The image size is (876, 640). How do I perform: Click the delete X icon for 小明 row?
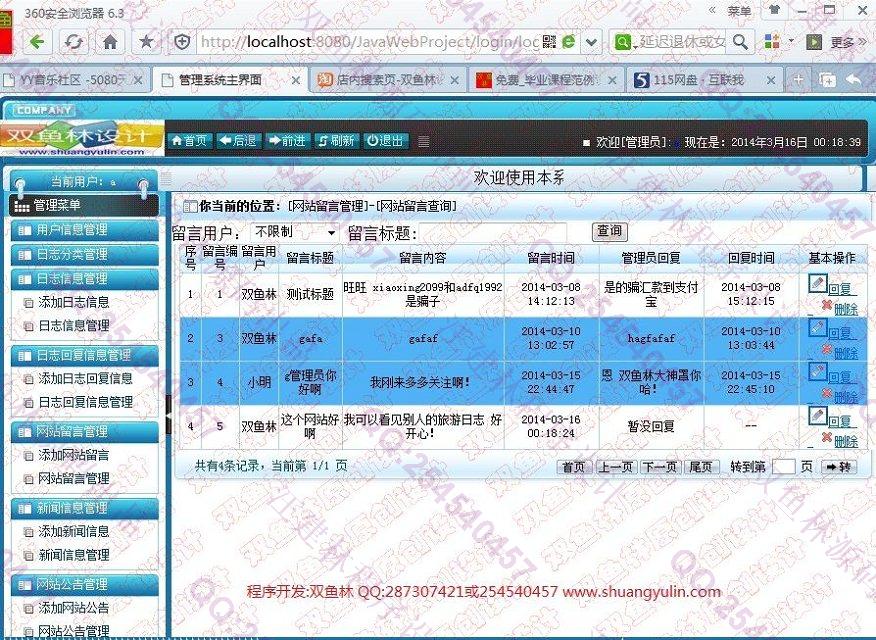tap(827, 393)
